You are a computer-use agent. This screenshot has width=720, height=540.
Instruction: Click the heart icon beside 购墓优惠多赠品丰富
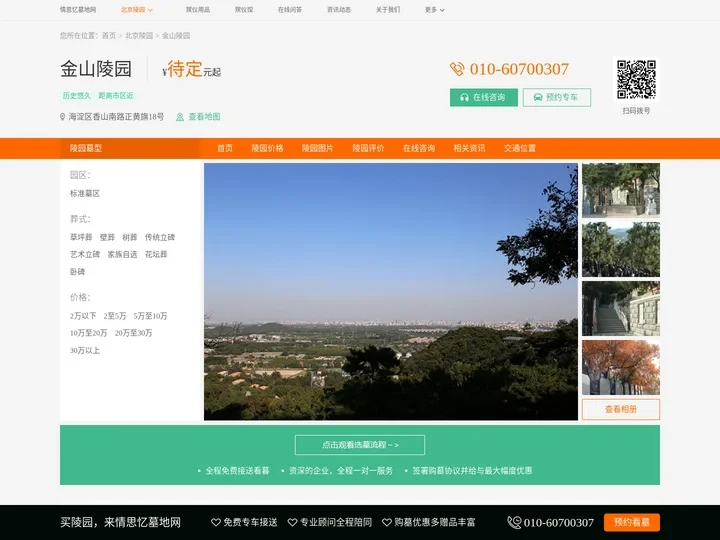coord(387,522)
